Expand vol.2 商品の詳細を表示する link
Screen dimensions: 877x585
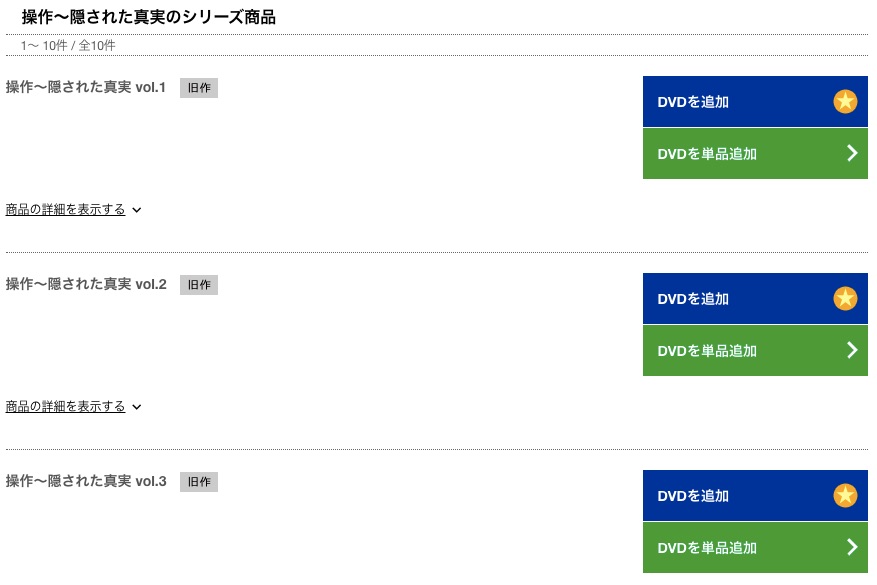click(x=65, y=407)
